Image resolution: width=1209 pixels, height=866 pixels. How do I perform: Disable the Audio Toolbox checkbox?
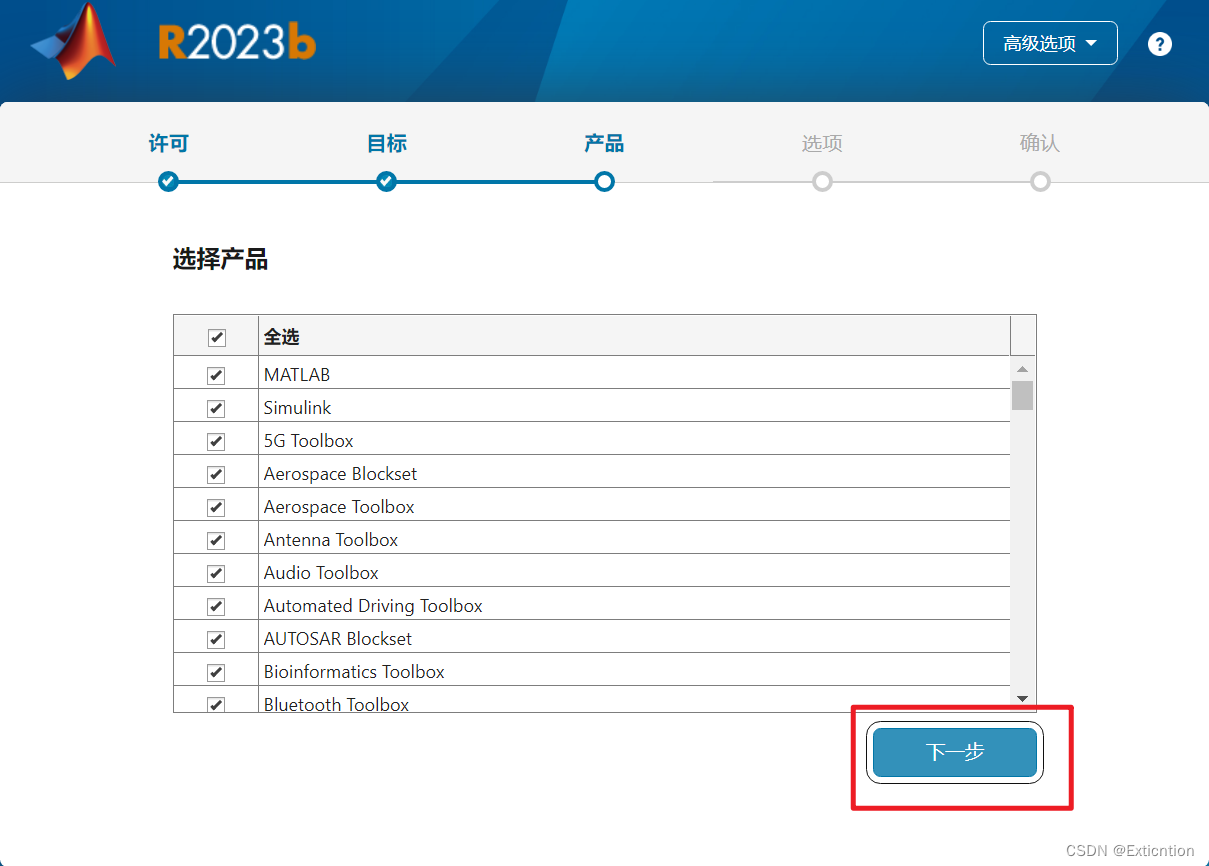pos(216,573)
